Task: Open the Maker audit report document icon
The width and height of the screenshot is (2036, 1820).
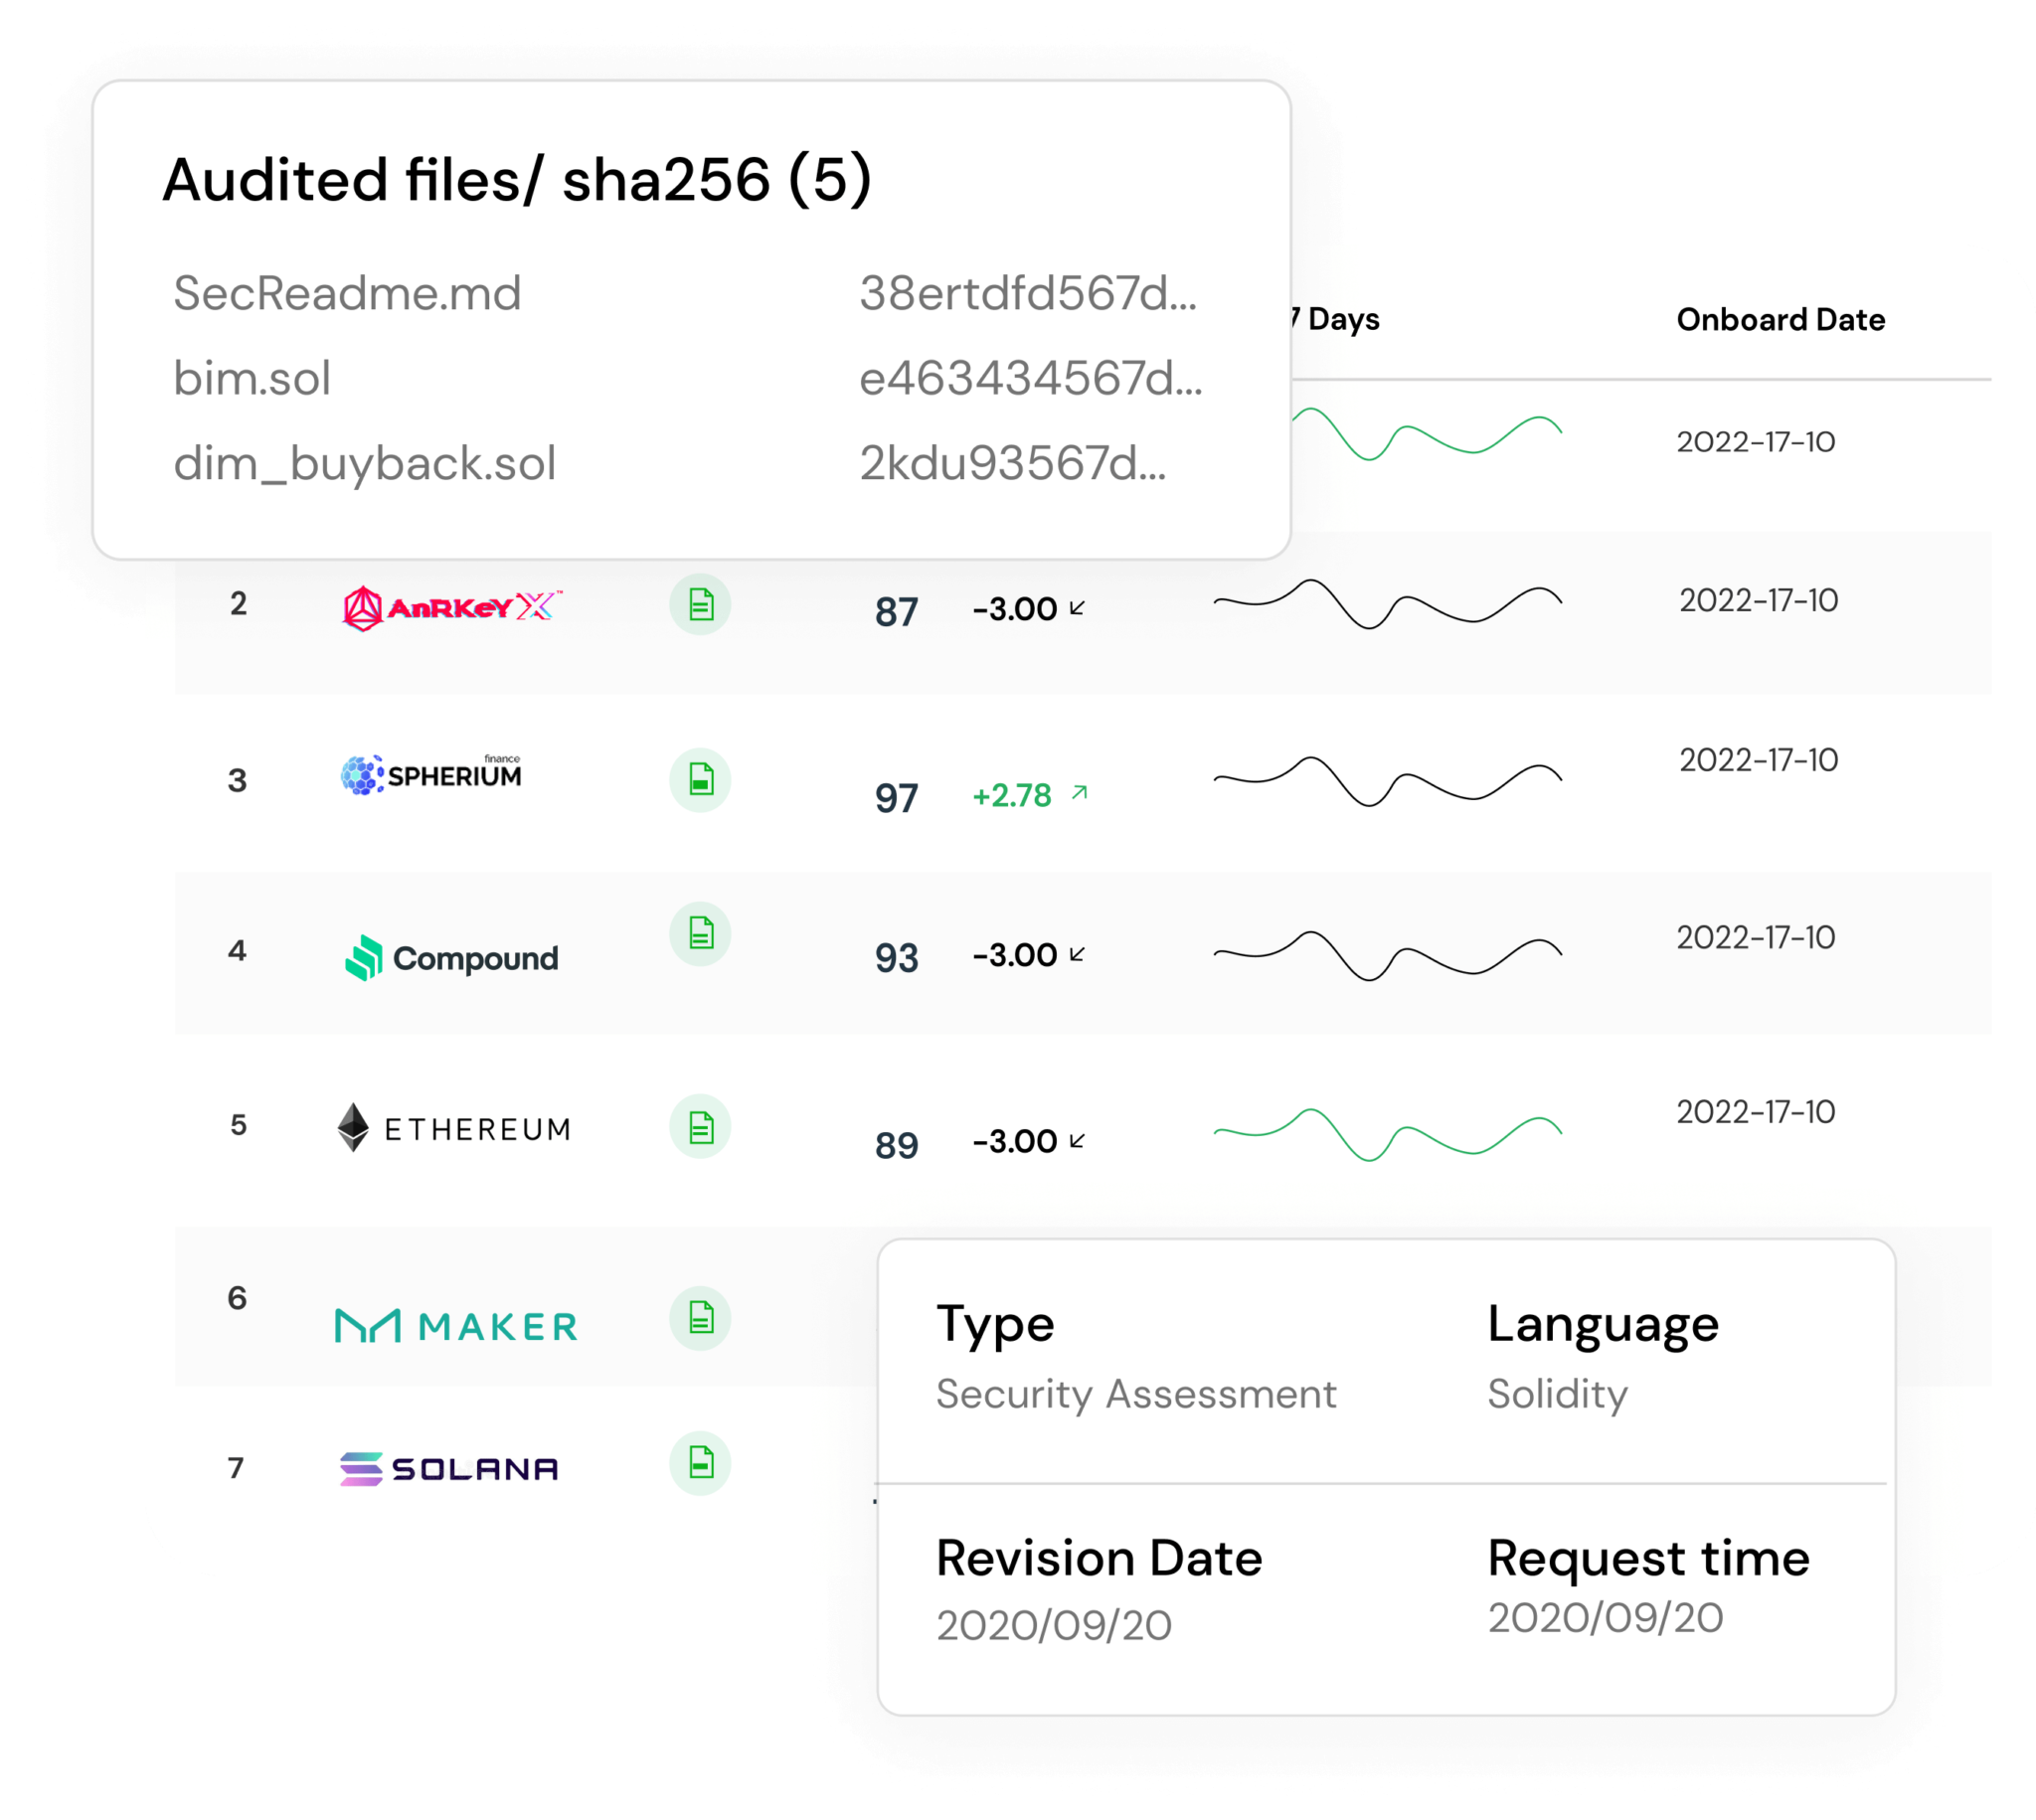Action: click(700, 1317)
